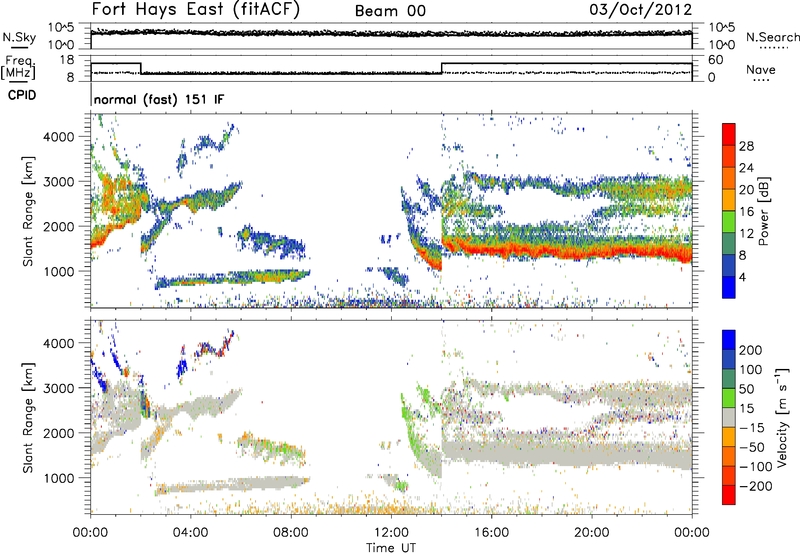
Task: Click the 'CPID' label
Action: [22, 95]
